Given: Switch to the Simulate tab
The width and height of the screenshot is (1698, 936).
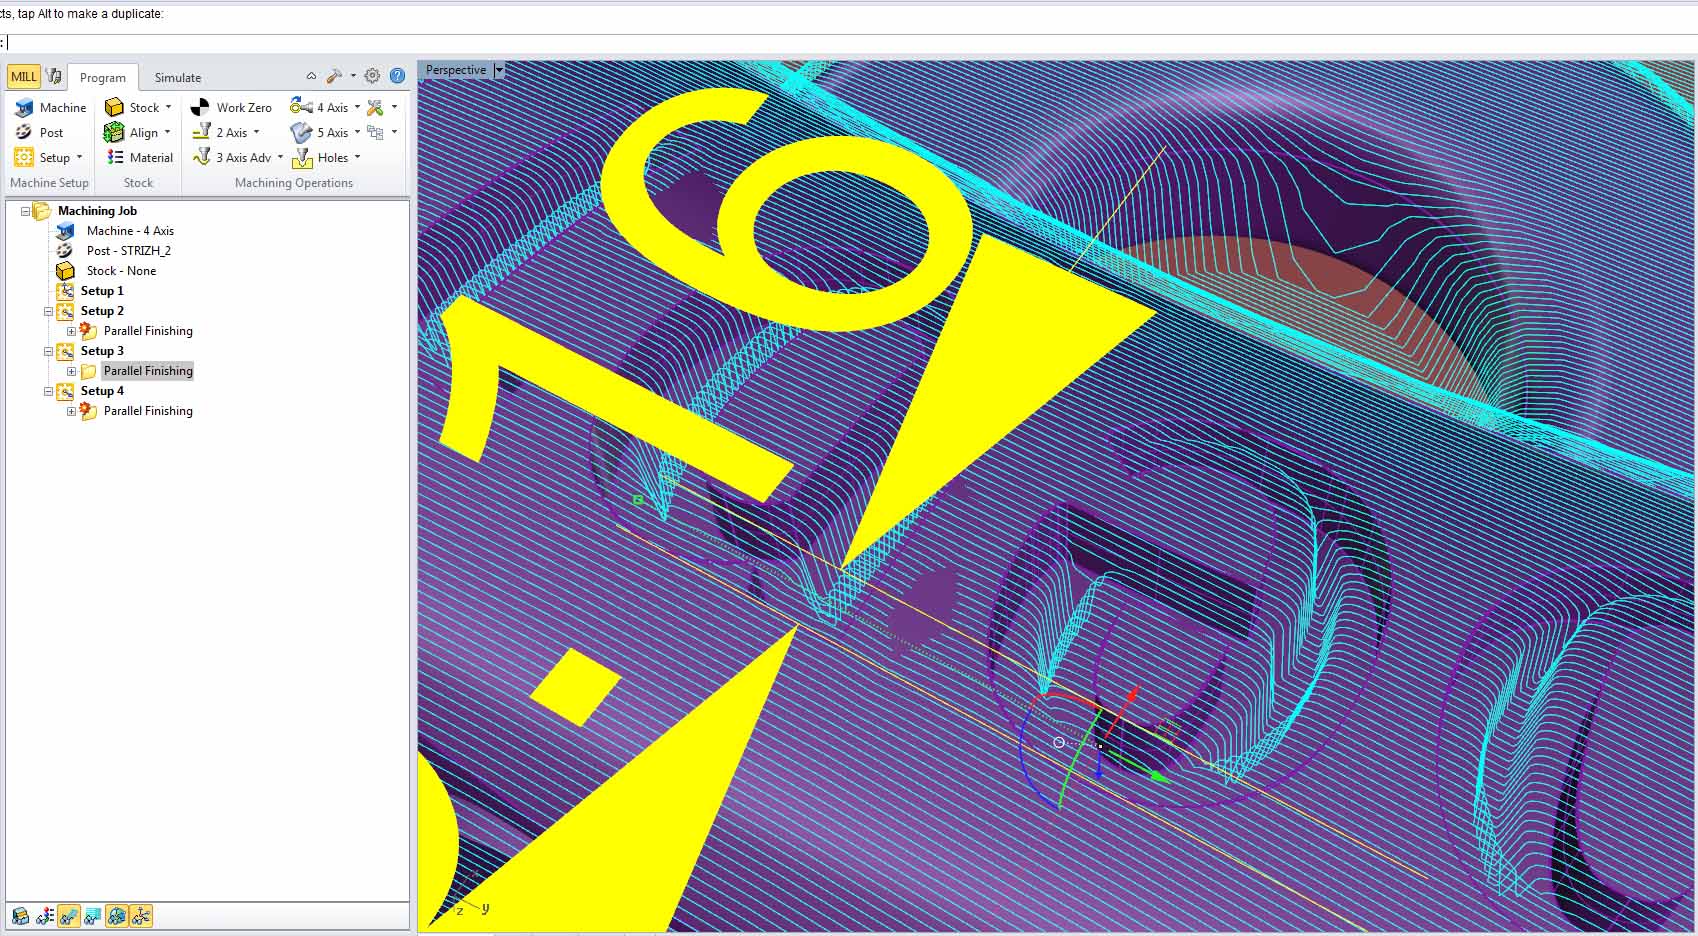Looking at the screenshot, I should coord(177,77).
